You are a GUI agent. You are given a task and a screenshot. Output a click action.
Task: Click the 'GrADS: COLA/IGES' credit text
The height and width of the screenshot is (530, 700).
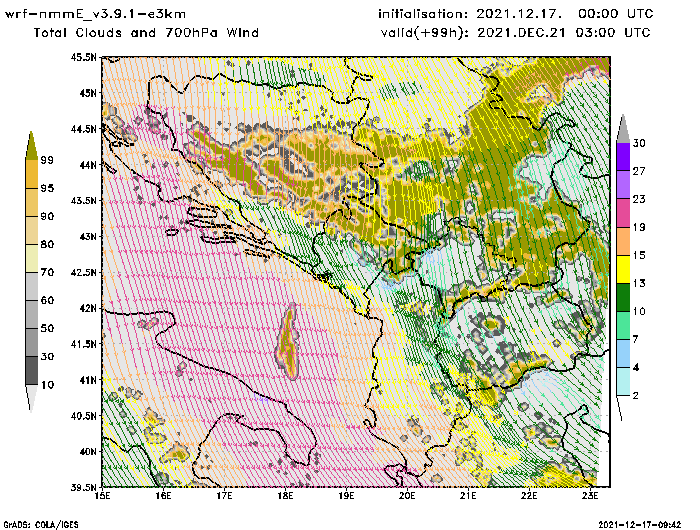(x=41, y=525)
